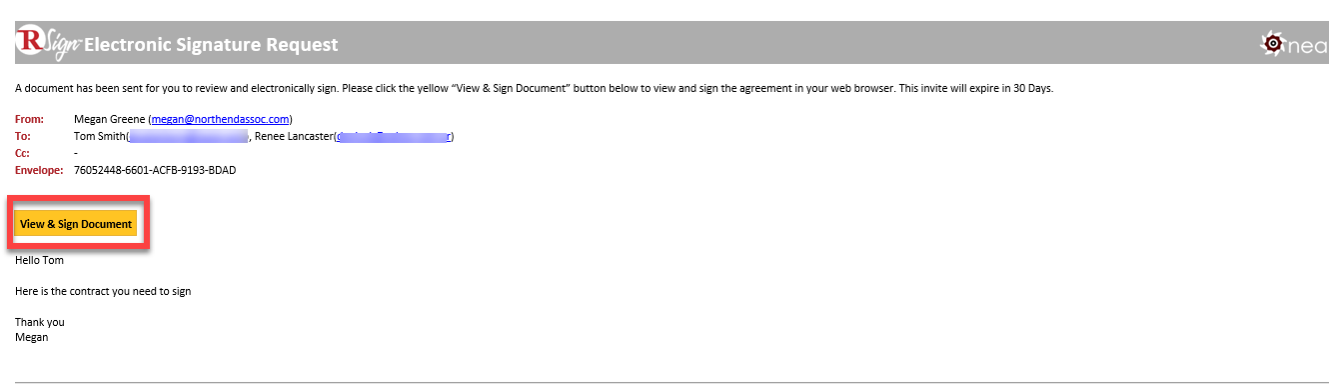
Task: Open megan@northendassoc.com email link
Action: click(220, 119)
